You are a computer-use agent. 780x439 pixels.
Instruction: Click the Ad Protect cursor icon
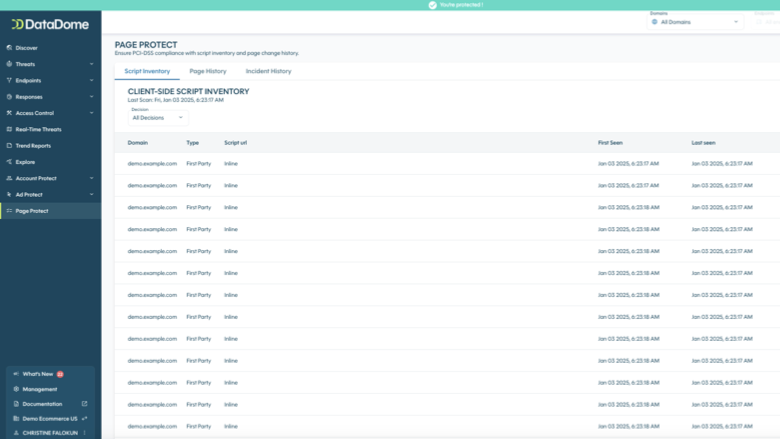coord(9,194)
